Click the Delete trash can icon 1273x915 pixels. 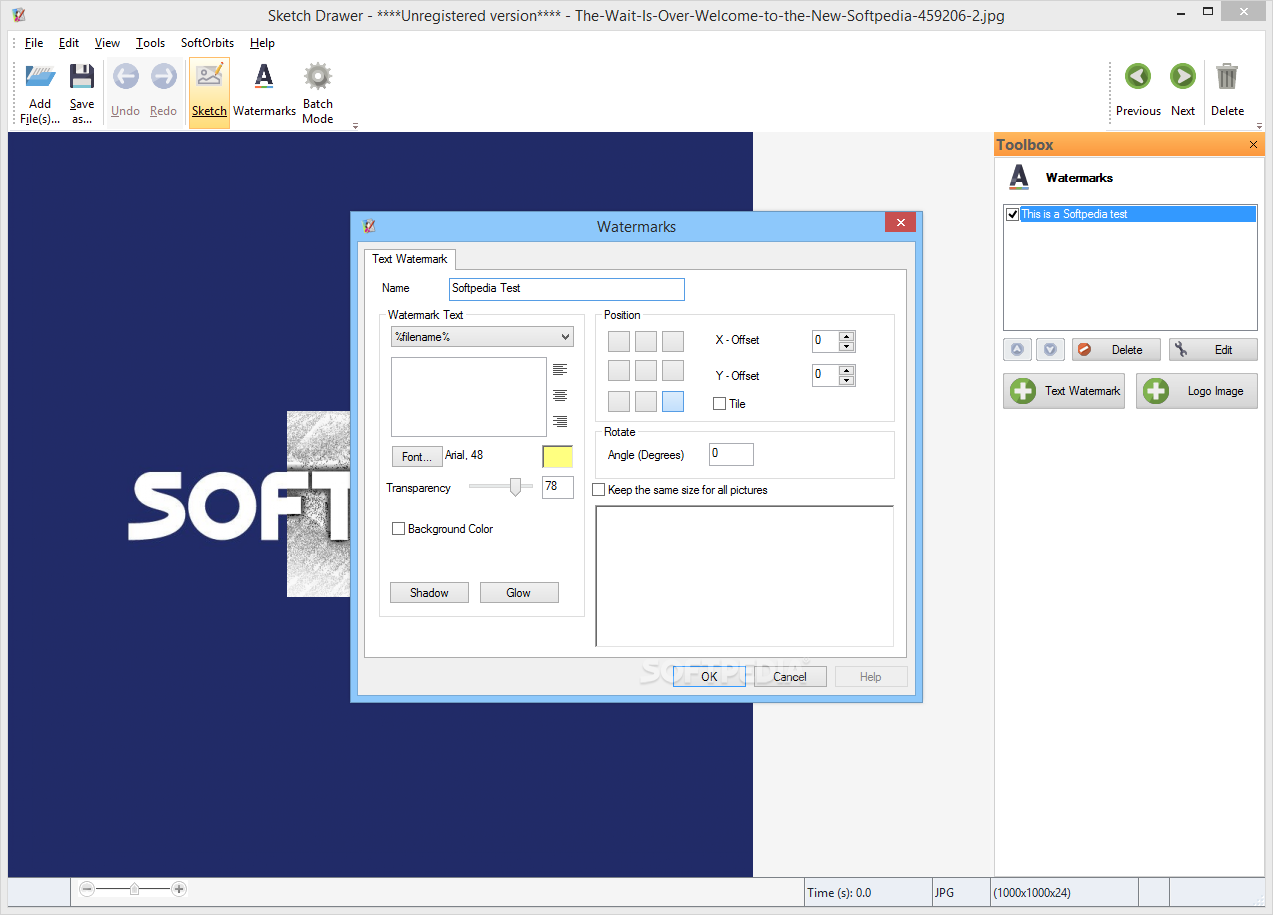tap(1227, 77)
